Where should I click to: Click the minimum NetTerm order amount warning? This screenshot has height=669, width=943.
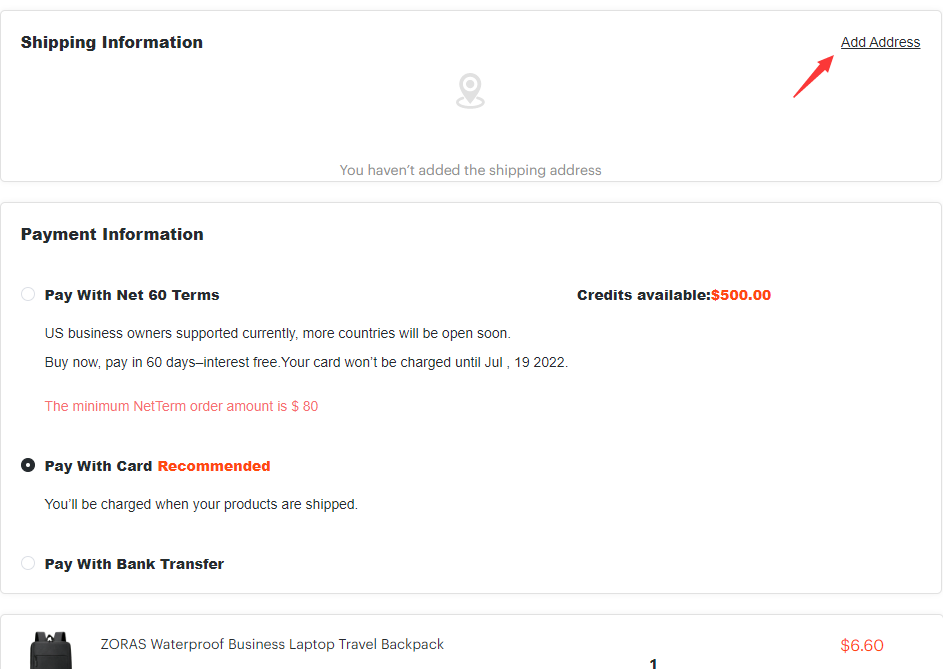tap(181, 406)
